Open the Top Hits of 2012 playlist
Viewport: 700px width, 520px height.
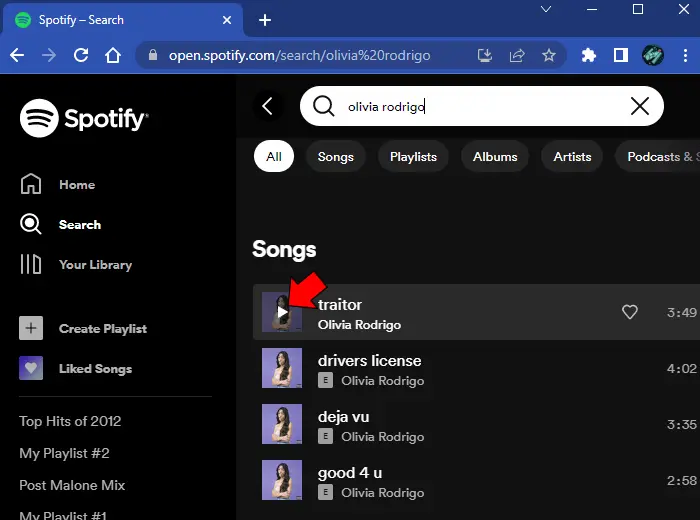coord(70,421)
